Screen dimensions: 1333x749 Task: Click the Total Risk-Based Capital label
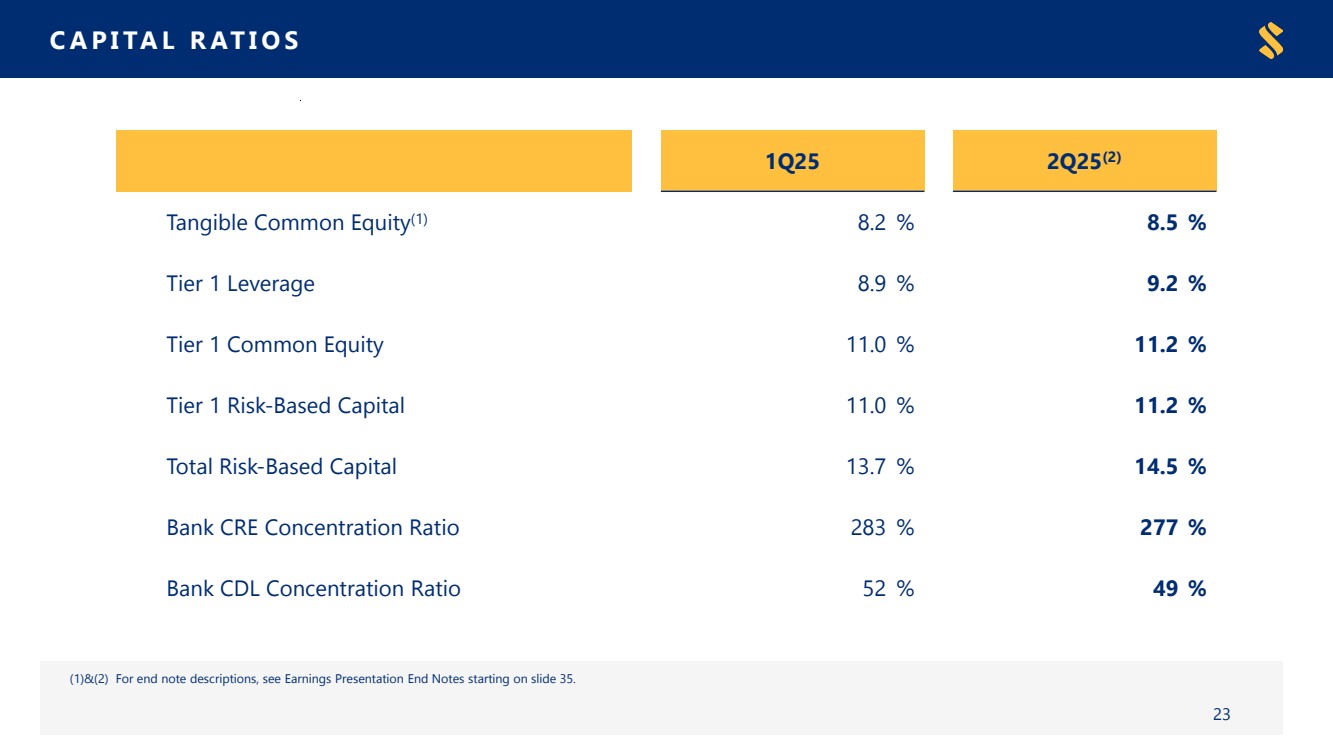point(281,467)
